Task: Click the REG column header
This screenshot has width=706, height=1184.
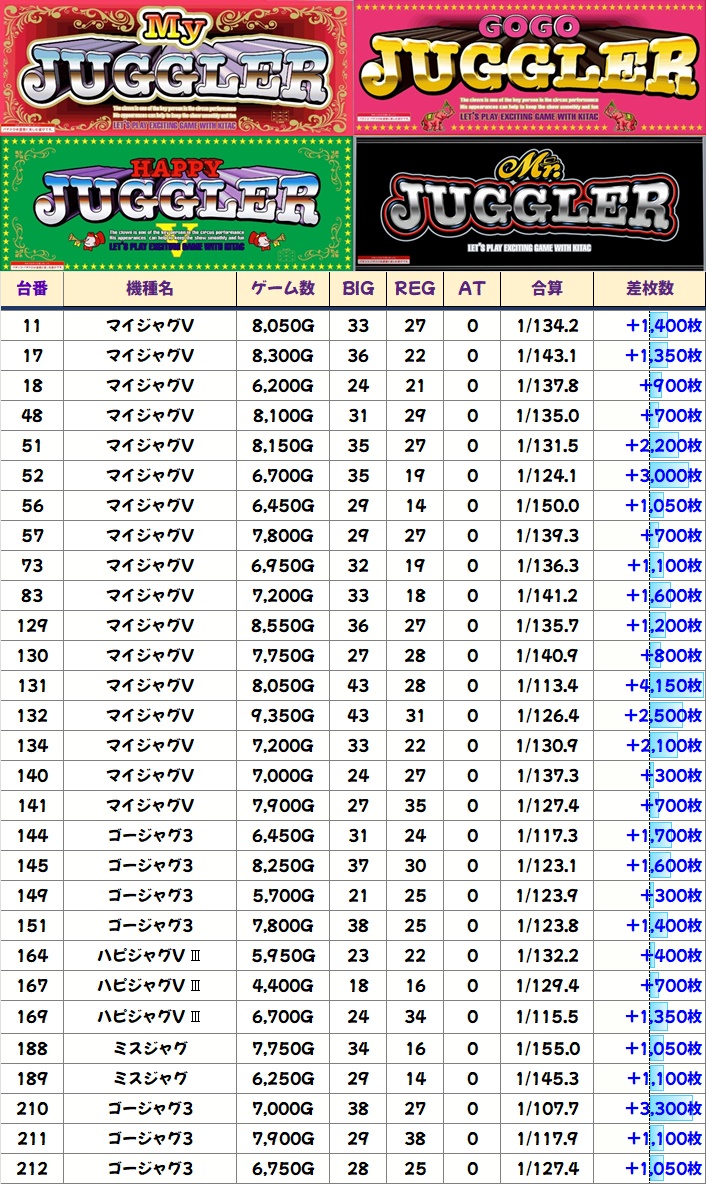Action: [415, 288]
